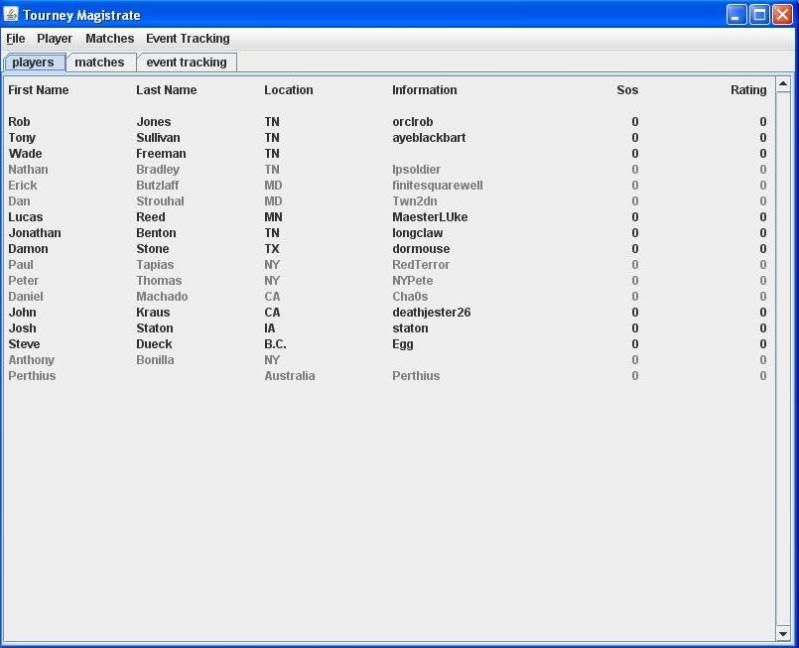
Task: Click the scrollbar down arrow
Action: 783,634
